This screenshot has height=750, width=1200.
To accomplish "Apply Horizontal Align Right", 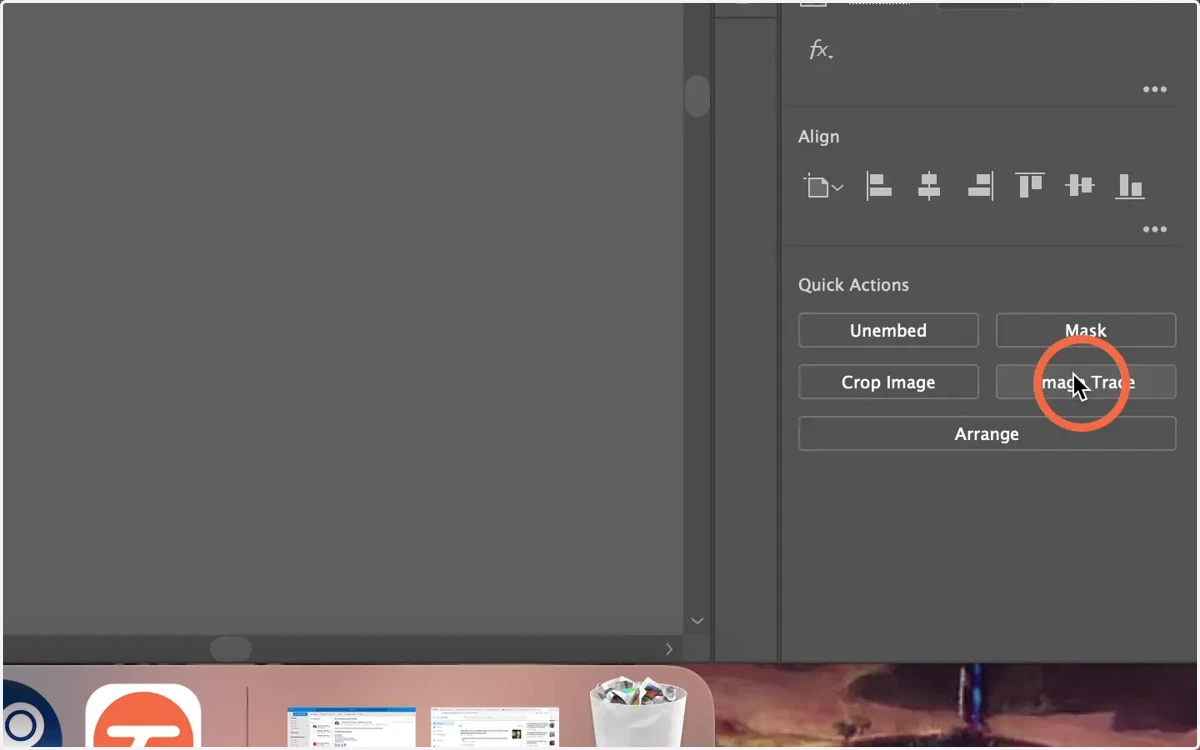I will tap(980, 186).
